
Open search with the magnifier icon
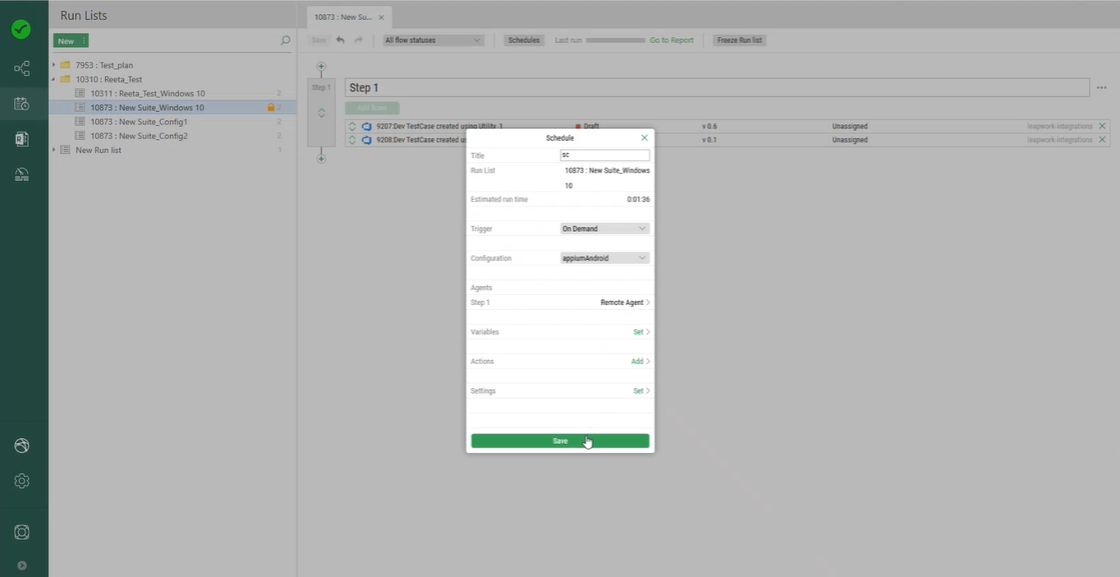pyautogui.click(x=285, y=40)
